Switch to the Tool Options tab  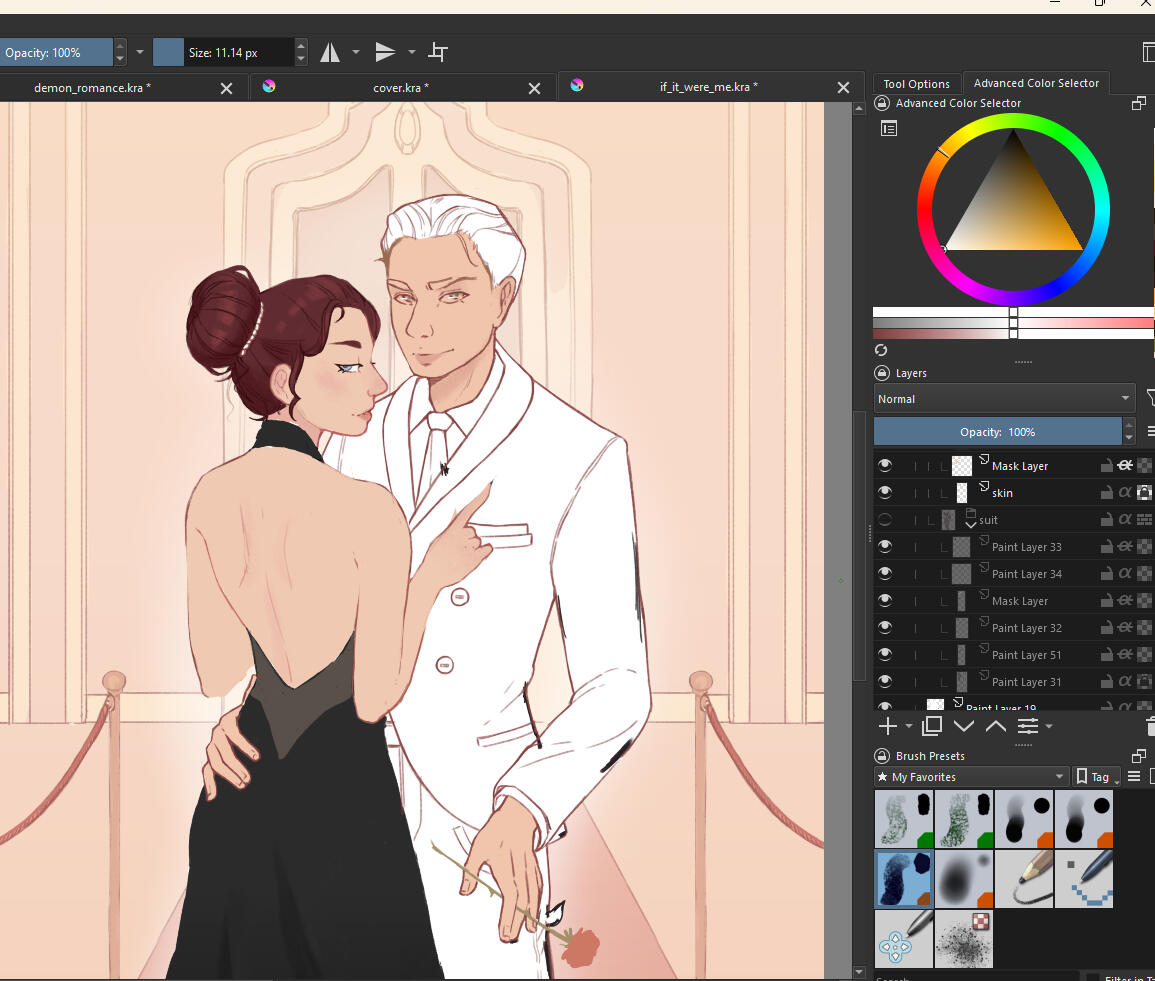point(916,84)
